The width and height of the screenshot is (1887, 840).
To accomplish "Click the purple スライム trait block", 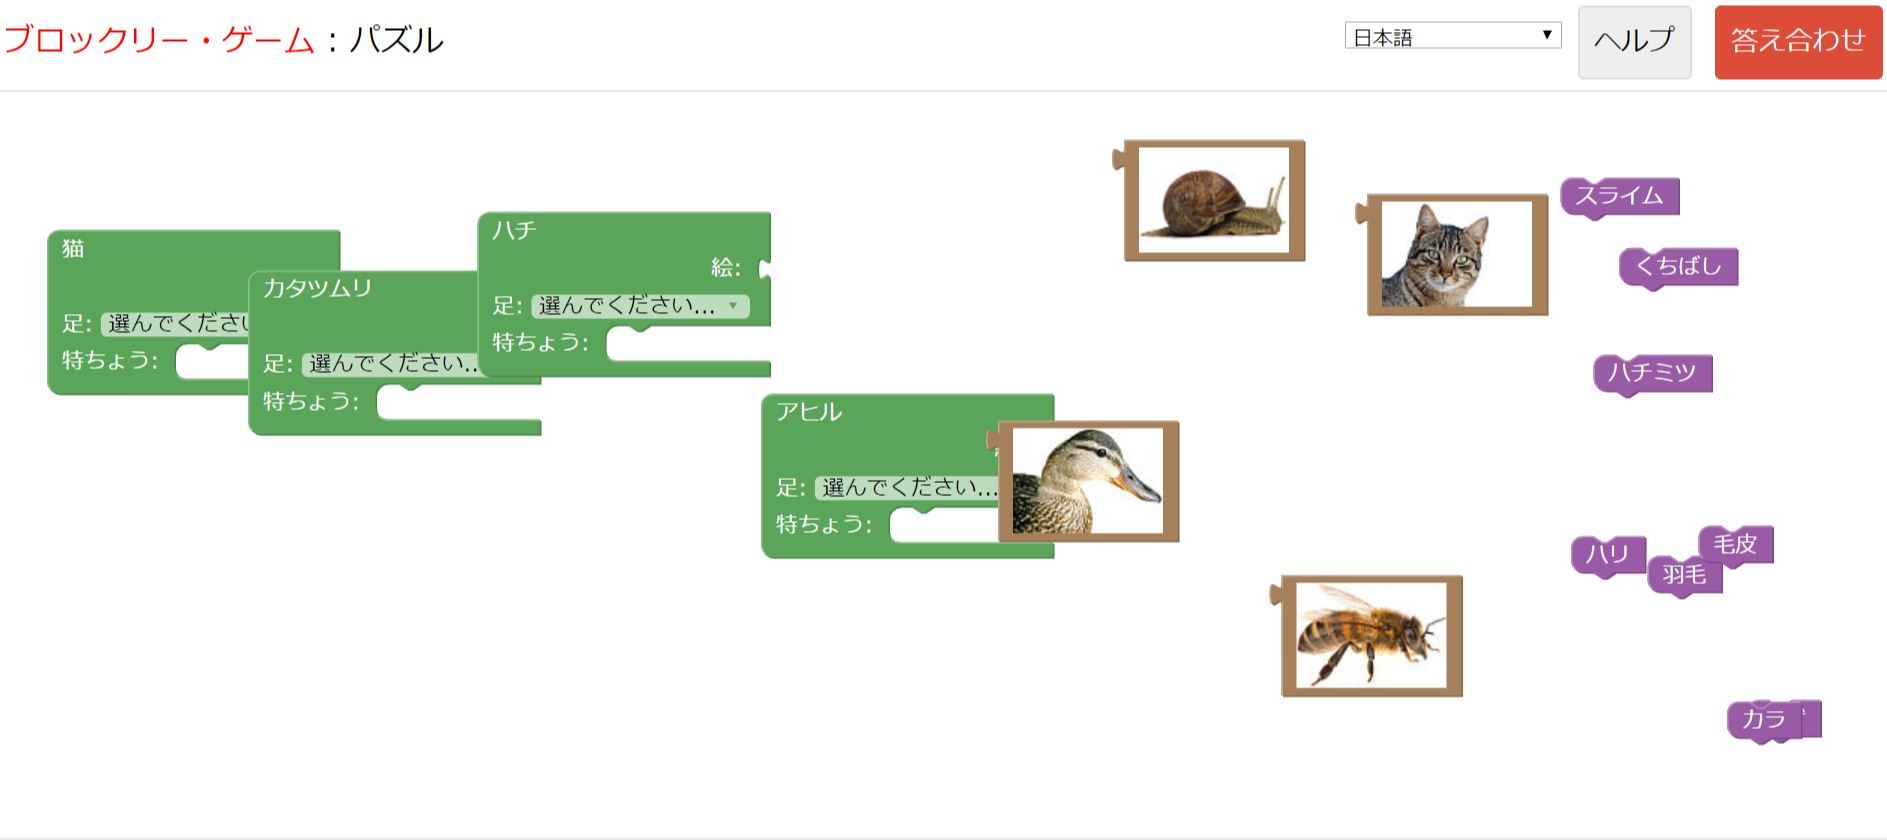I will coord(1619,196).
